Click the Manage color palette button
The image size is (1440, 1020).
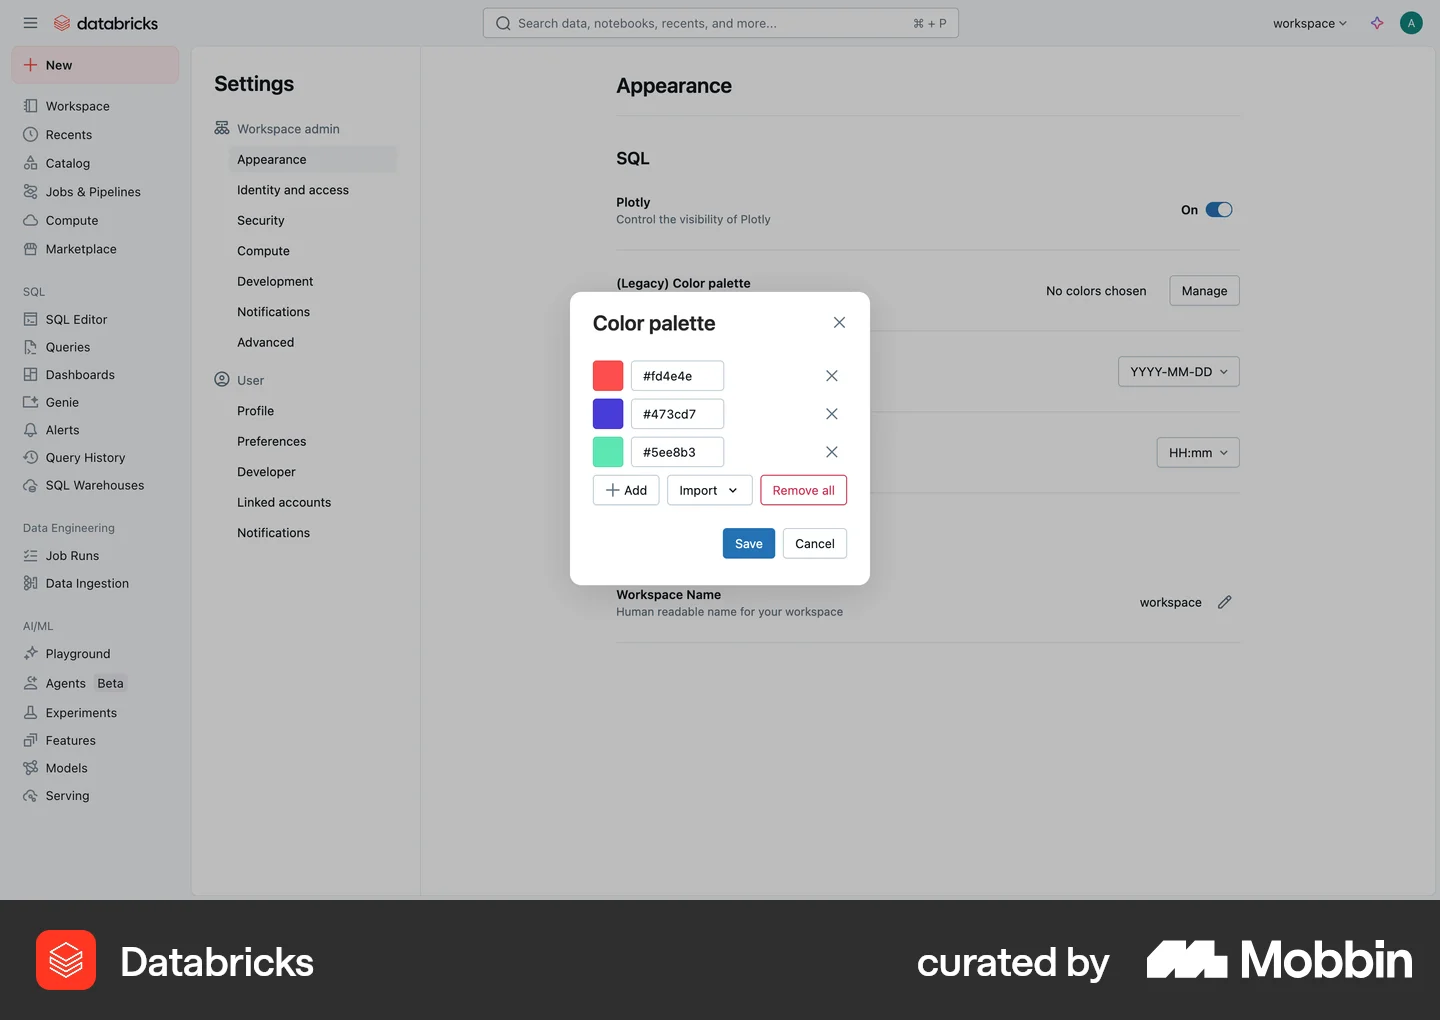pos(1204,291)
